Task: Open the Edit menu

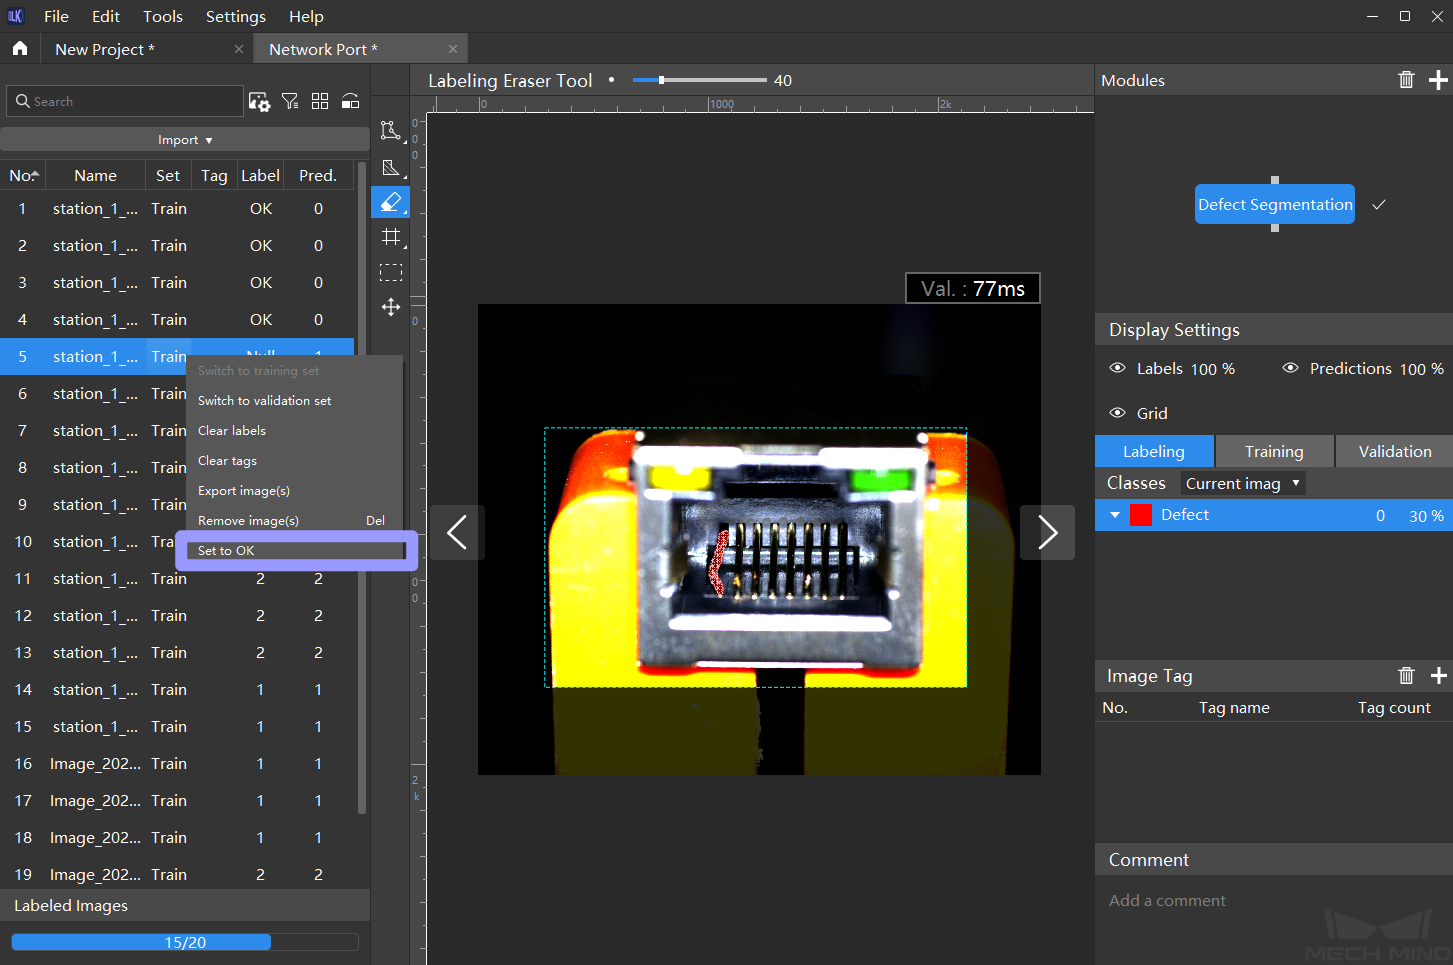Action: [x=106, y=16]
